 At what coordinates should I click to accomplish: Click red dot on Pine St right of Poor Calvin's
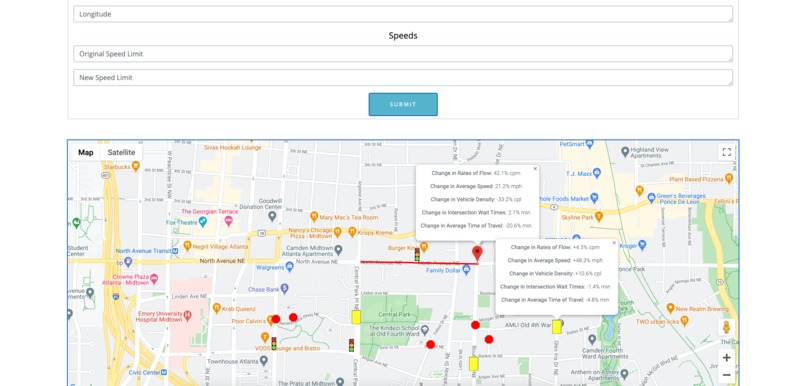tap(293, 317)
